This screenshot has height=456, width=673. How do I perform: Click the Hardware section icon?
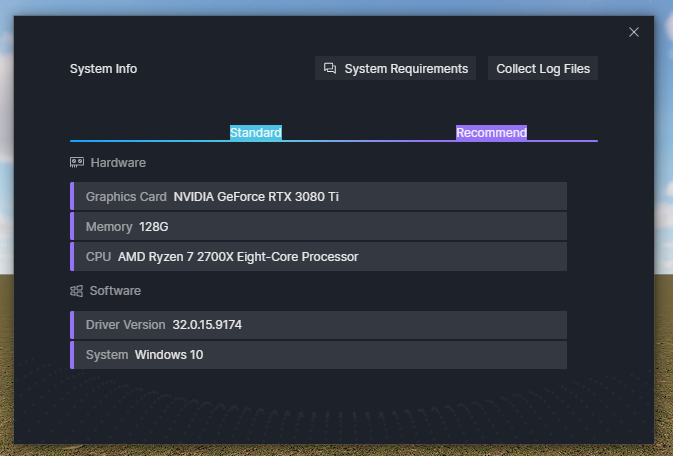77,162
